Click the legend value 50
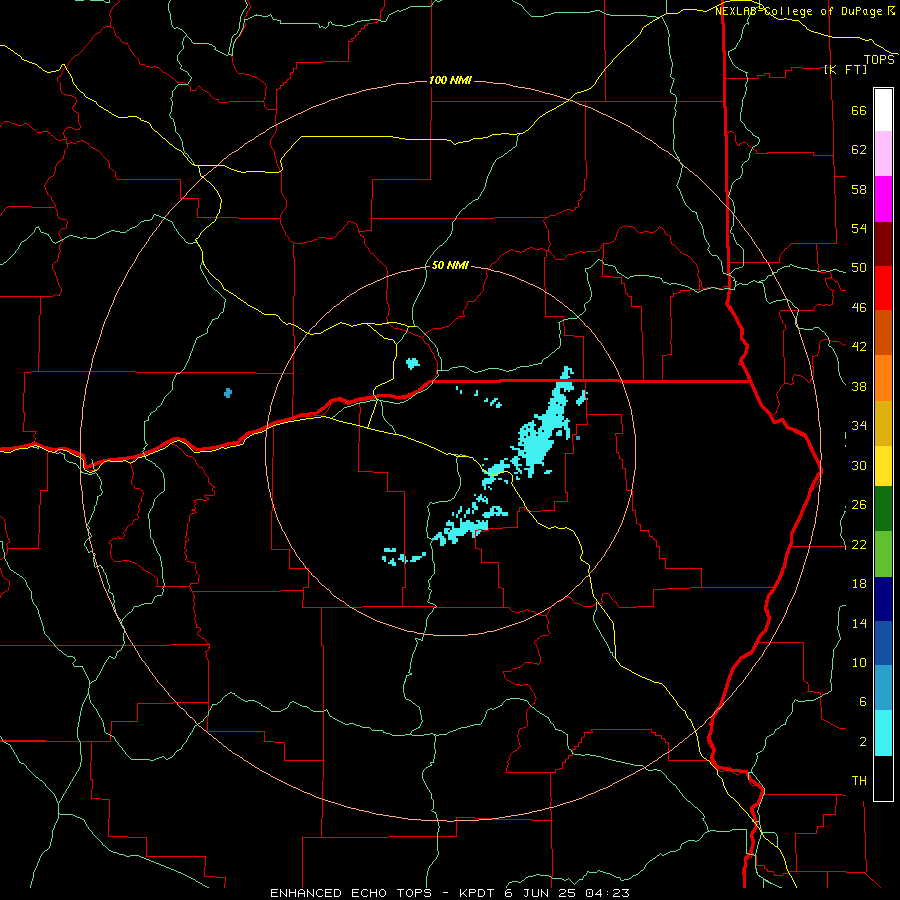The image size is (900, 900). (x=859, y=267)
